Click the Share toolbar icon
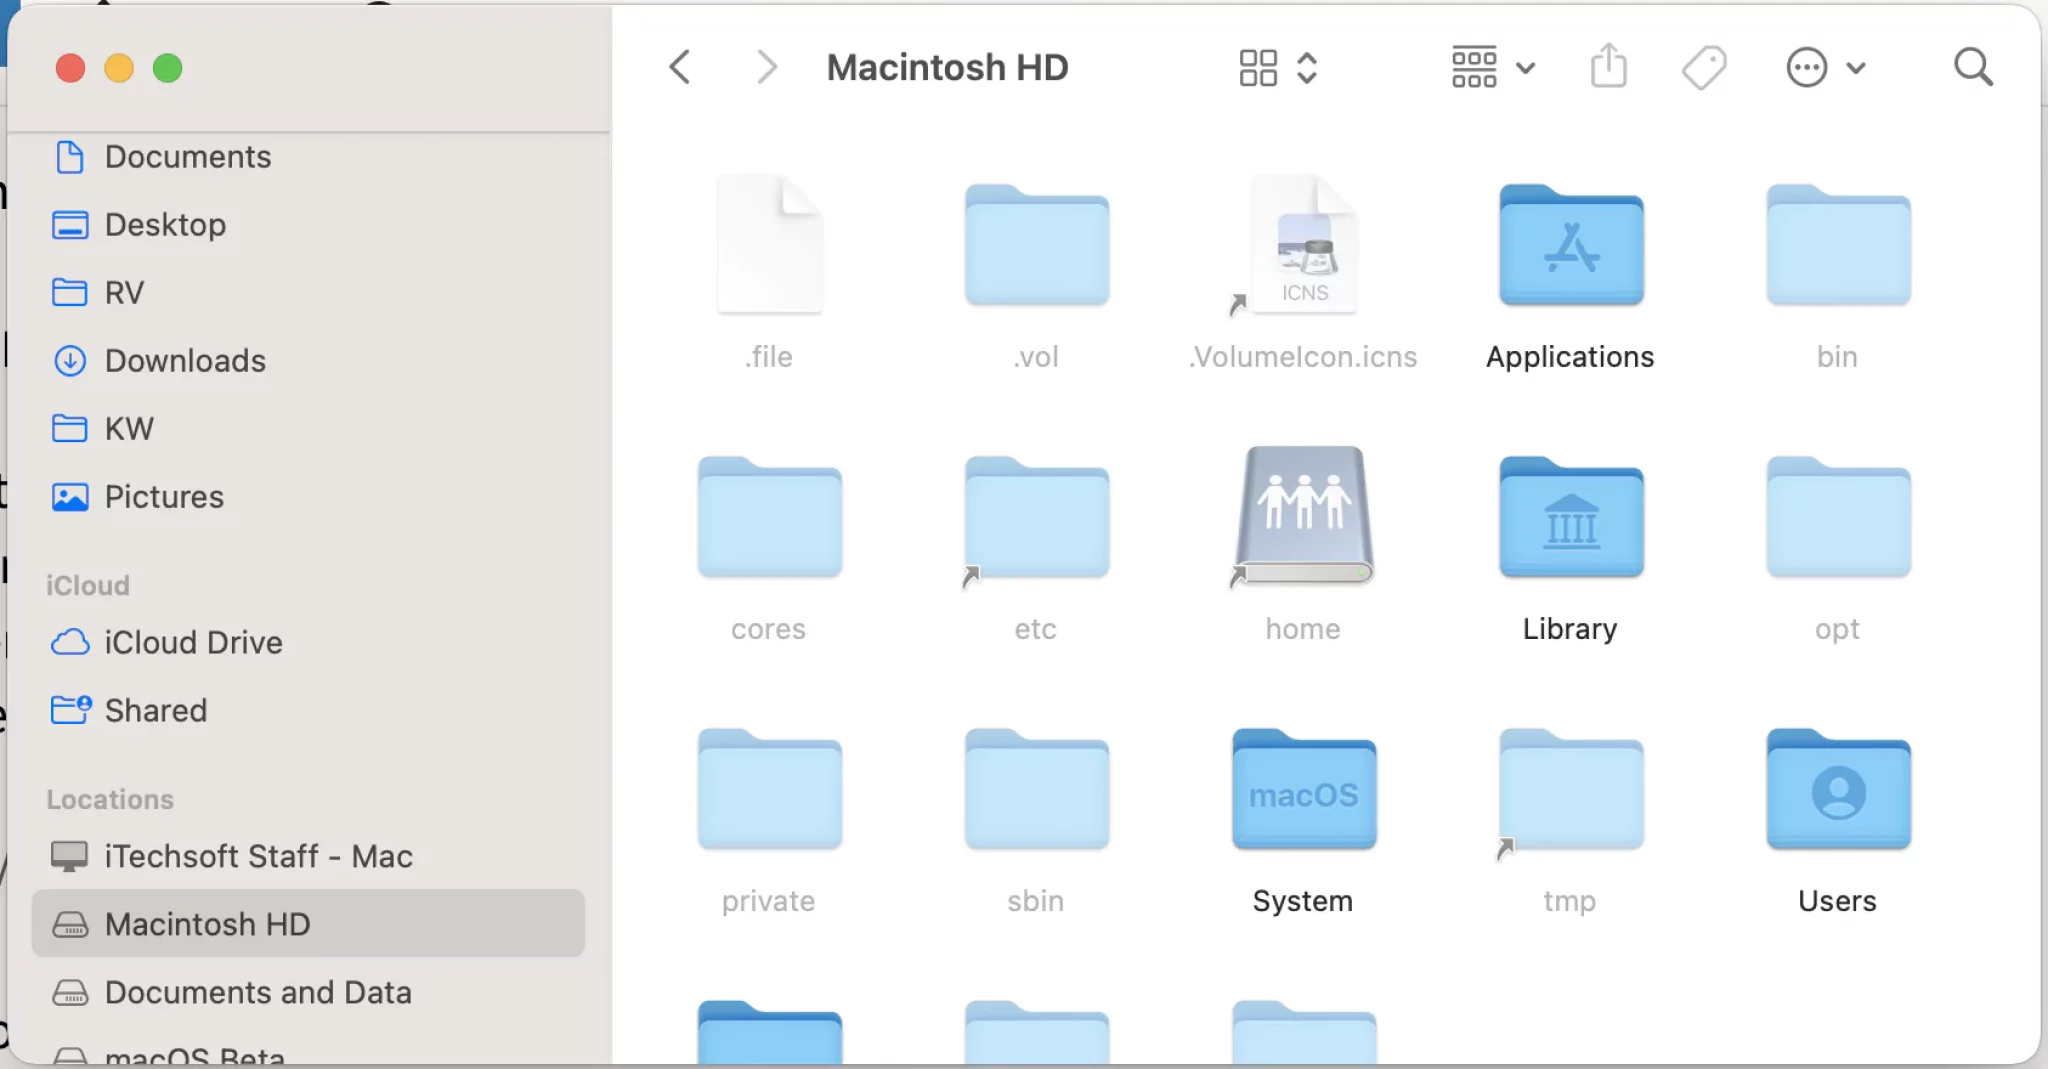2048x1069 pixels. 1609,66
